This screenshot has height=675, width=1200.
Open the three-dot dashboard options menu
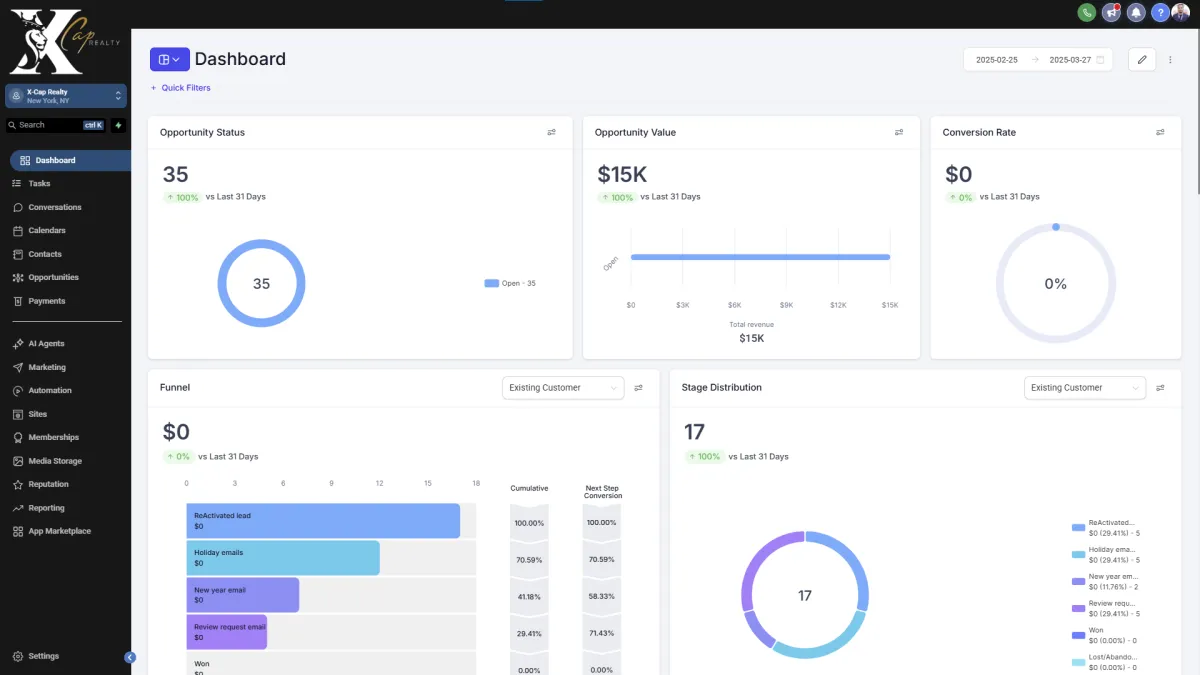[x=1171, y=60]
